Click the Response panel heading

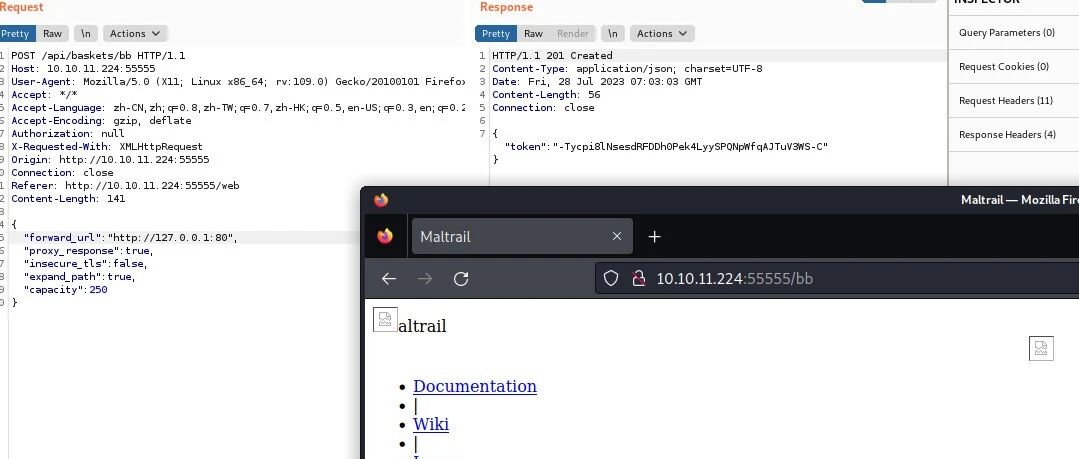click(506, 7)
